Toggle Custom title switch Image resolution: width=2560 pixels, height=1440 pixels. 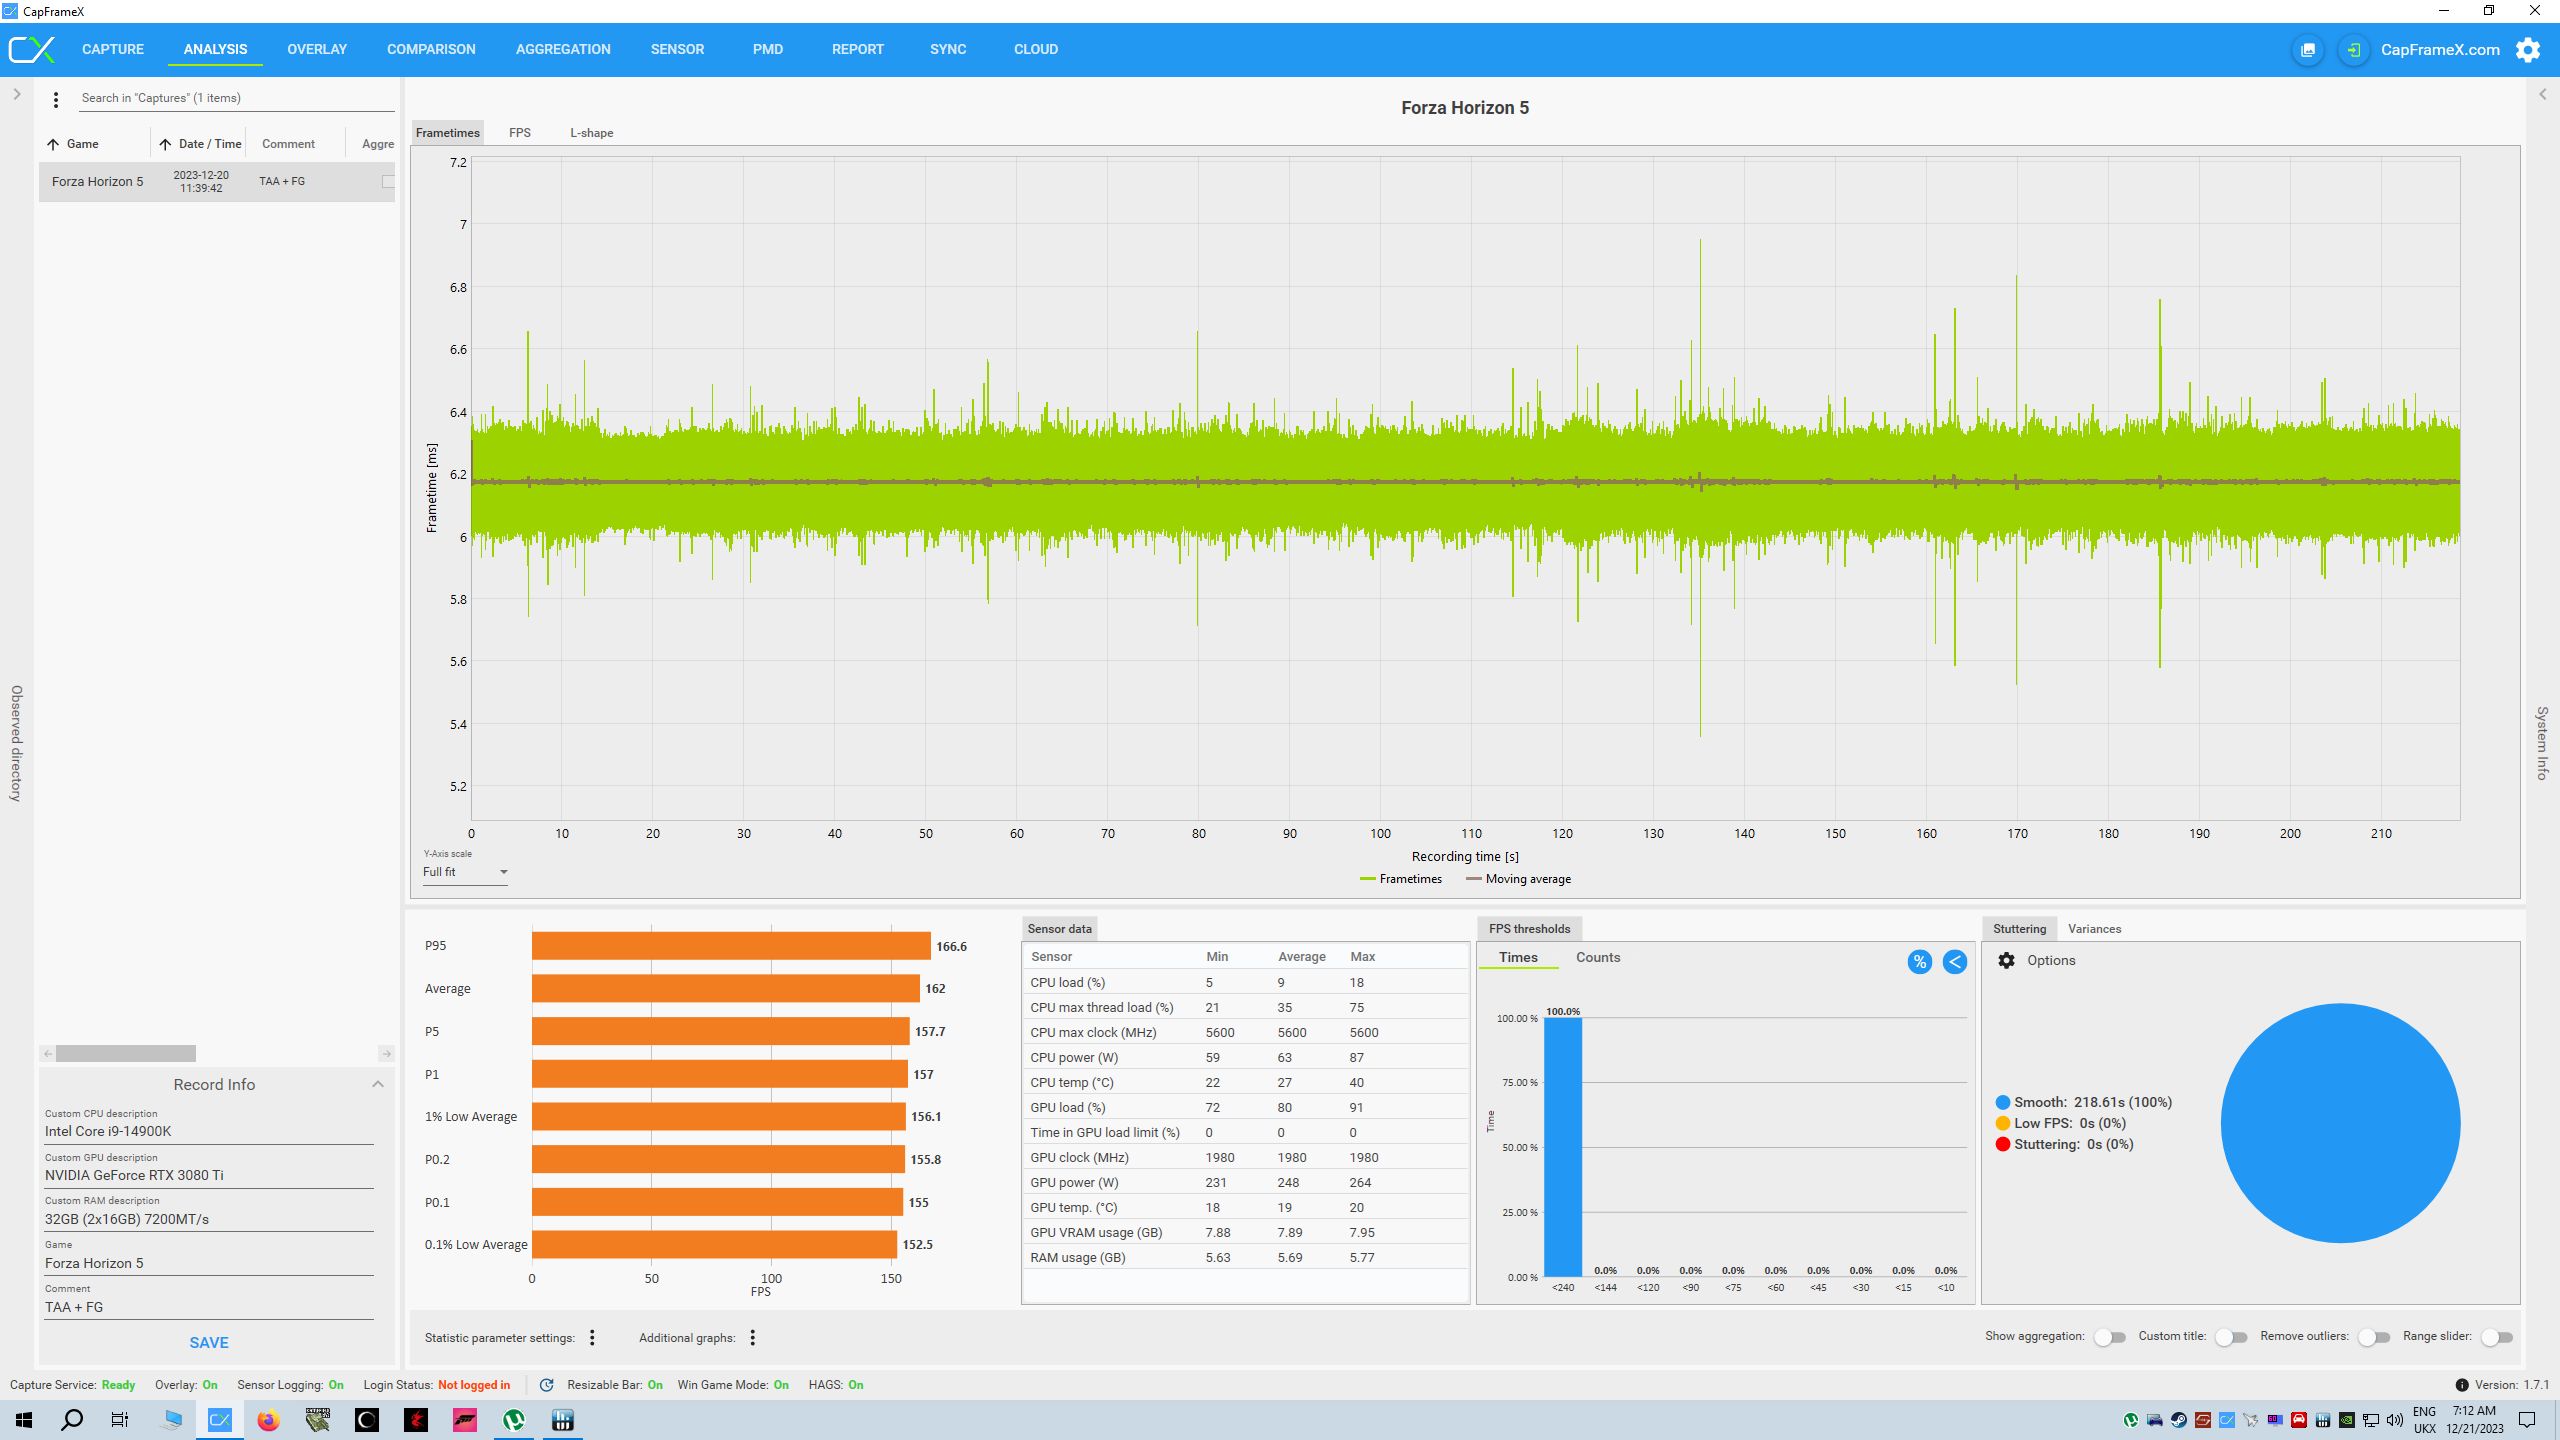(2231, 1337)
